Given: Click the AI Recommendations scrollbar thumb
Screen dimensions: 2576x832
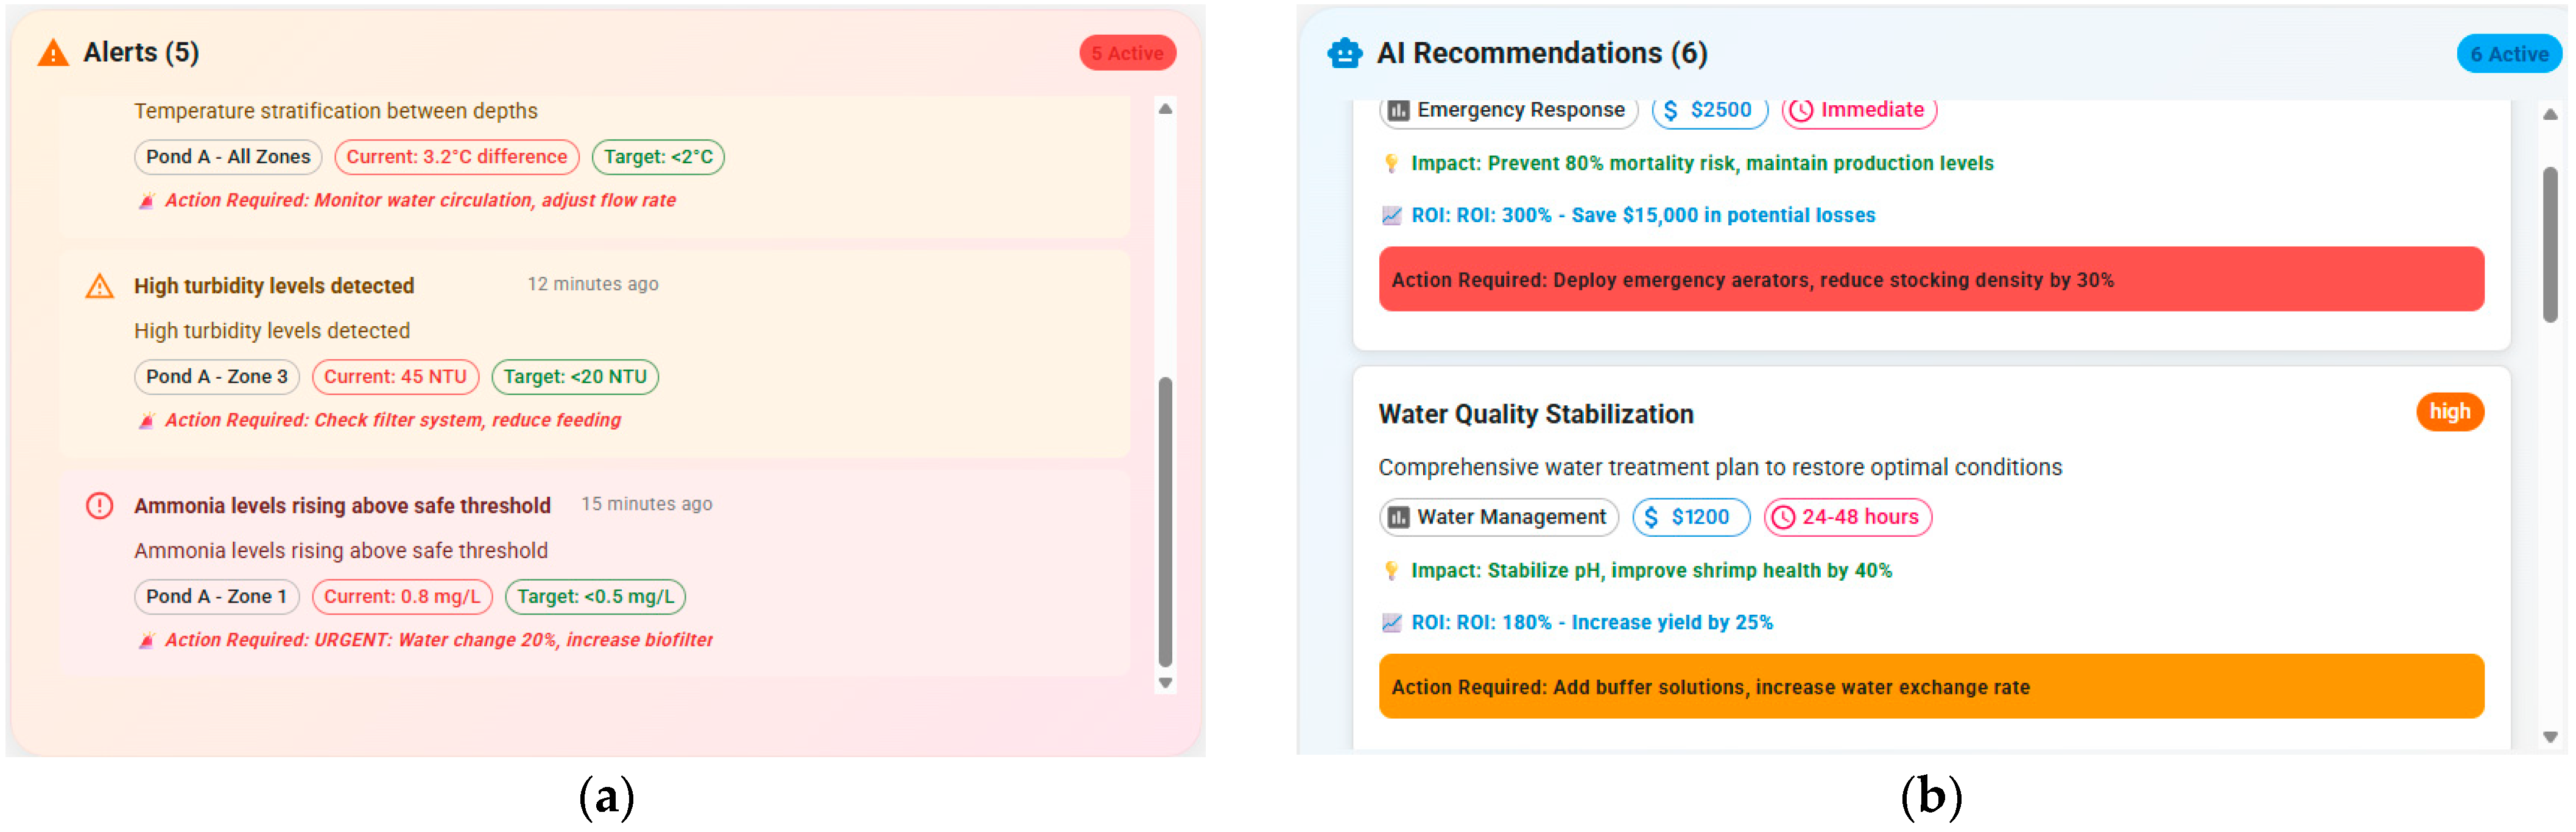Looking at the screenshot, I should (x=2549, y=245).
